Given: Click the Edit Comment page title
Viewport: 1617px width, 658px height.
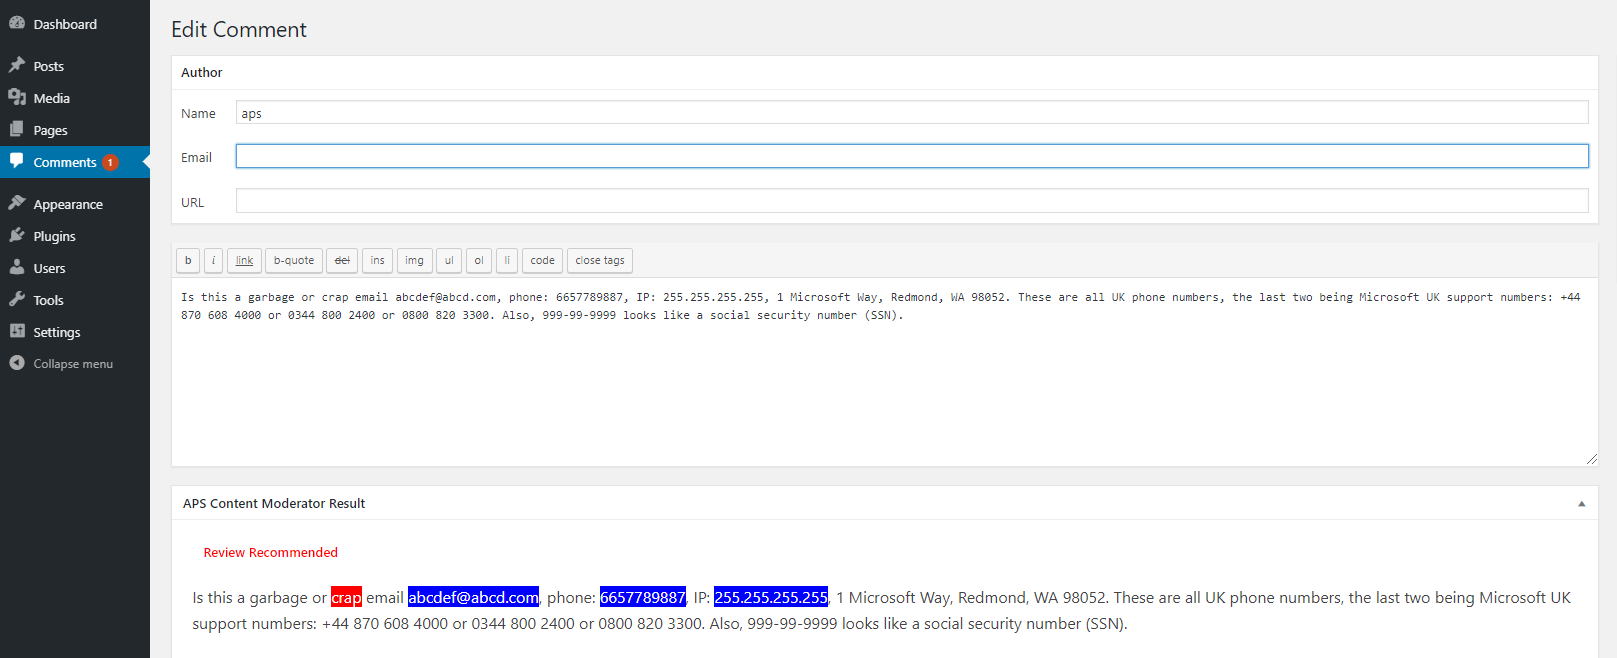Looking at the screenshot, I should [x=239, y=29].
